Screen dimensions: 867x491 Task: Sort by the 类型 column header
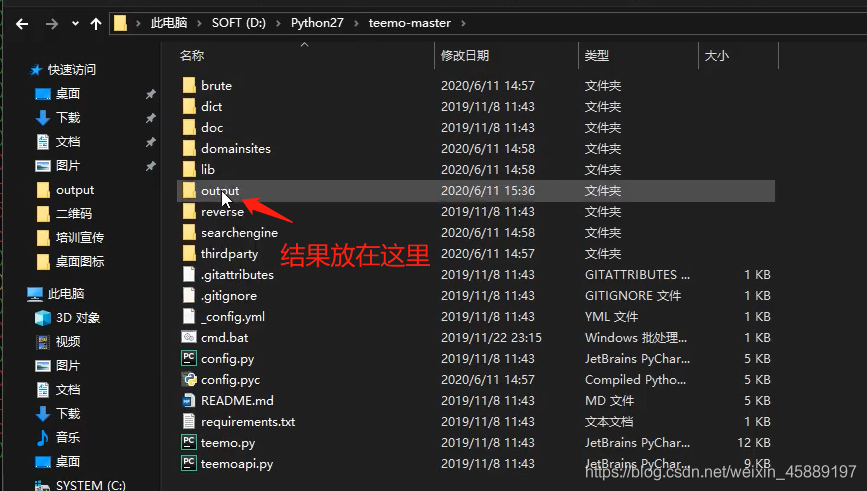(x=597, y=55)
